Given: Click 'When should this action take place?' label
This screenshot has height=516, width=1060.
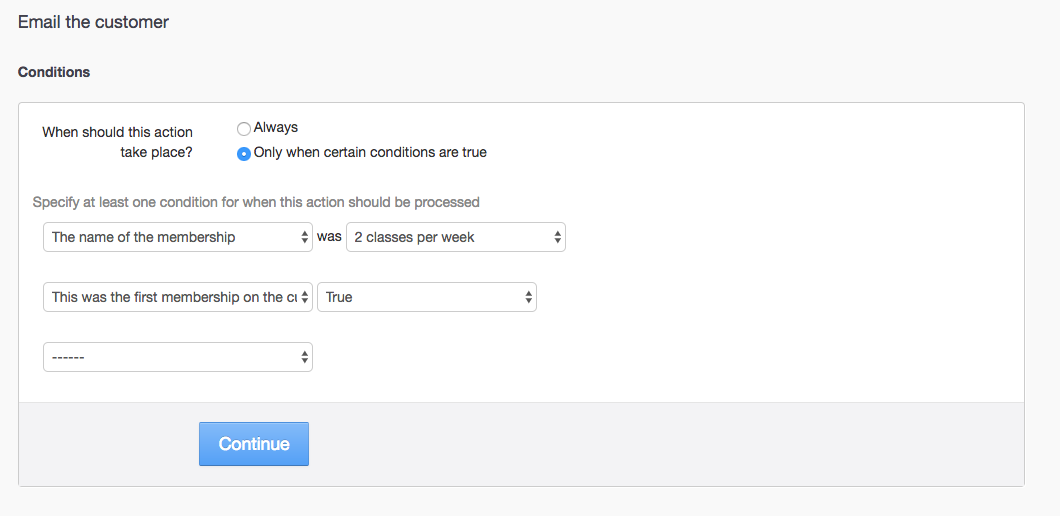Looking at the screenshot, I should click(x=118, y=142).
